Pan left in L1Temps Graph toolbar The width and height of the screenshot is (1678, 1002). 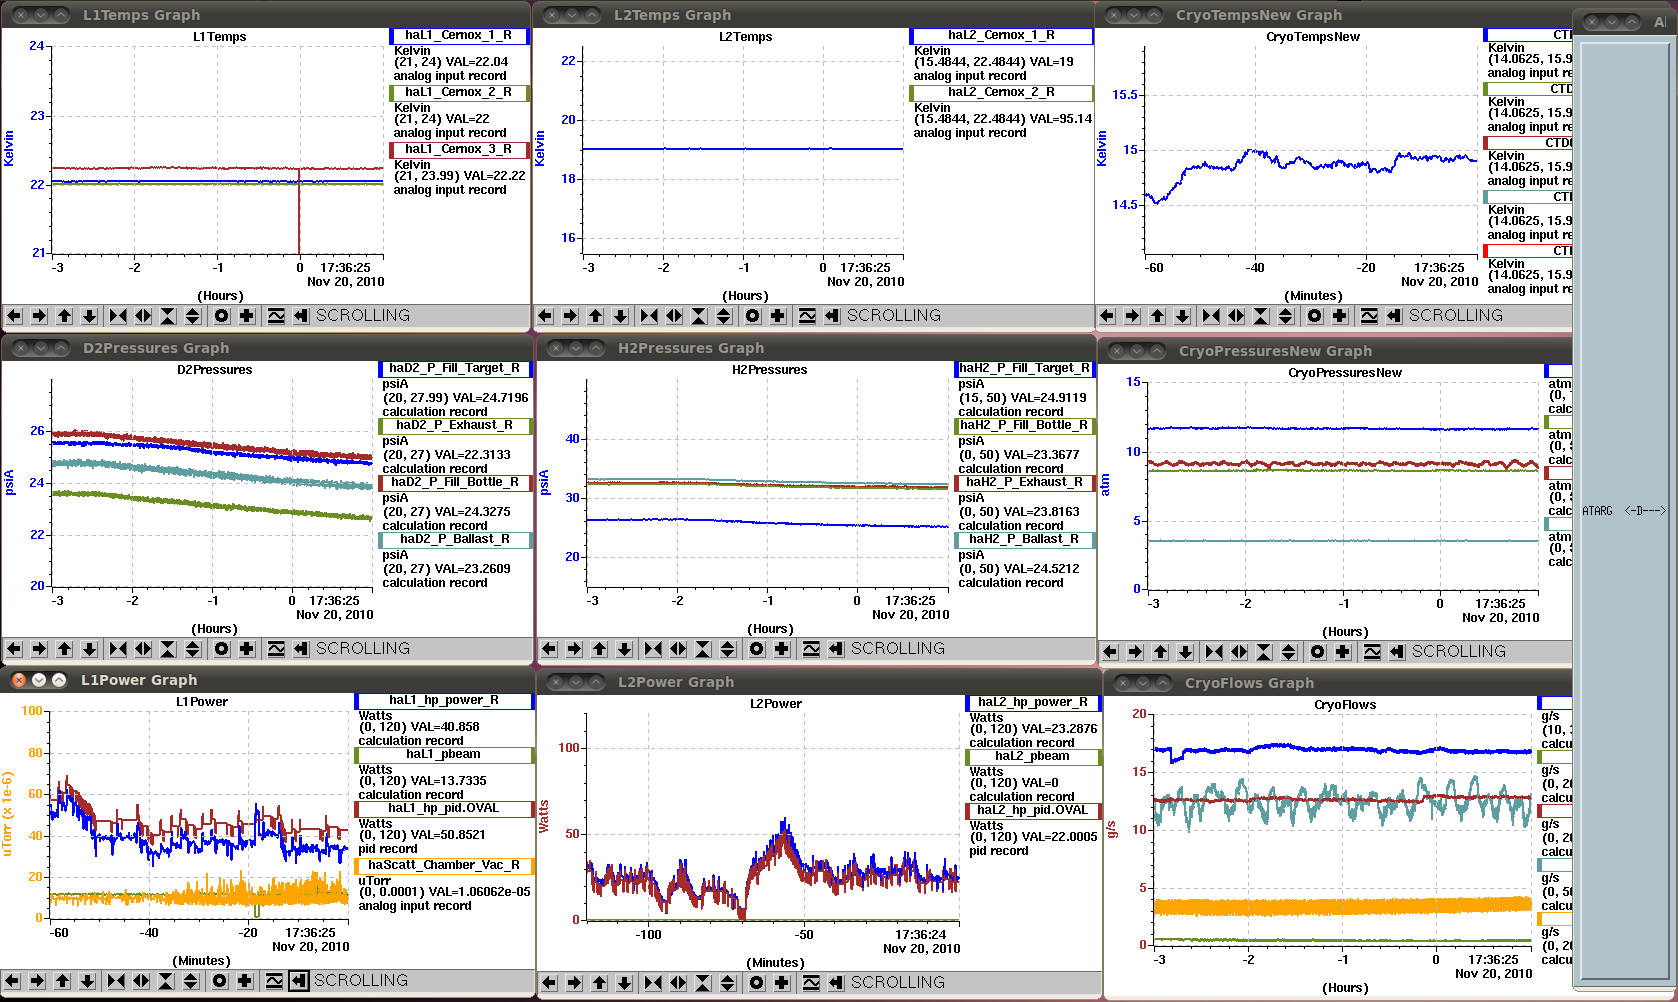tap(14, 316)
